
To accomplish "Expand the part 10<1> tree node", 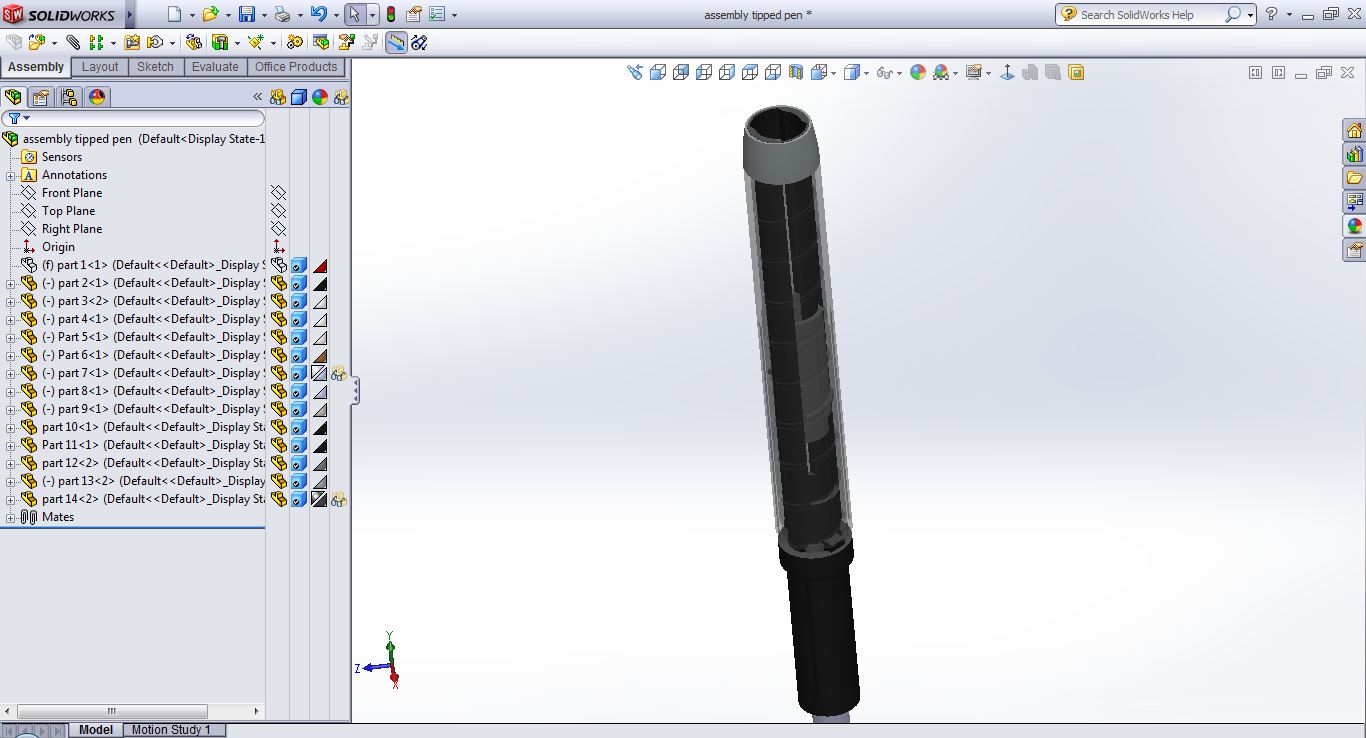I will [x=11, y=427].
